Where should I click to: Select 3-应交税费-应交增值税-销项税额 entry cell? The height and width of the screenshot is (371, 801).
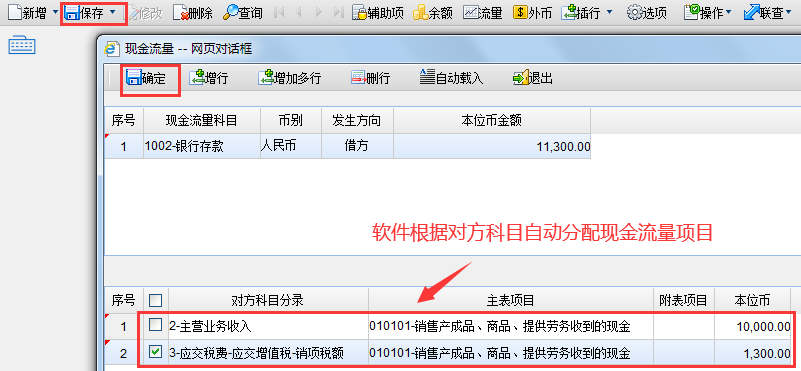(x=268, y=353)
